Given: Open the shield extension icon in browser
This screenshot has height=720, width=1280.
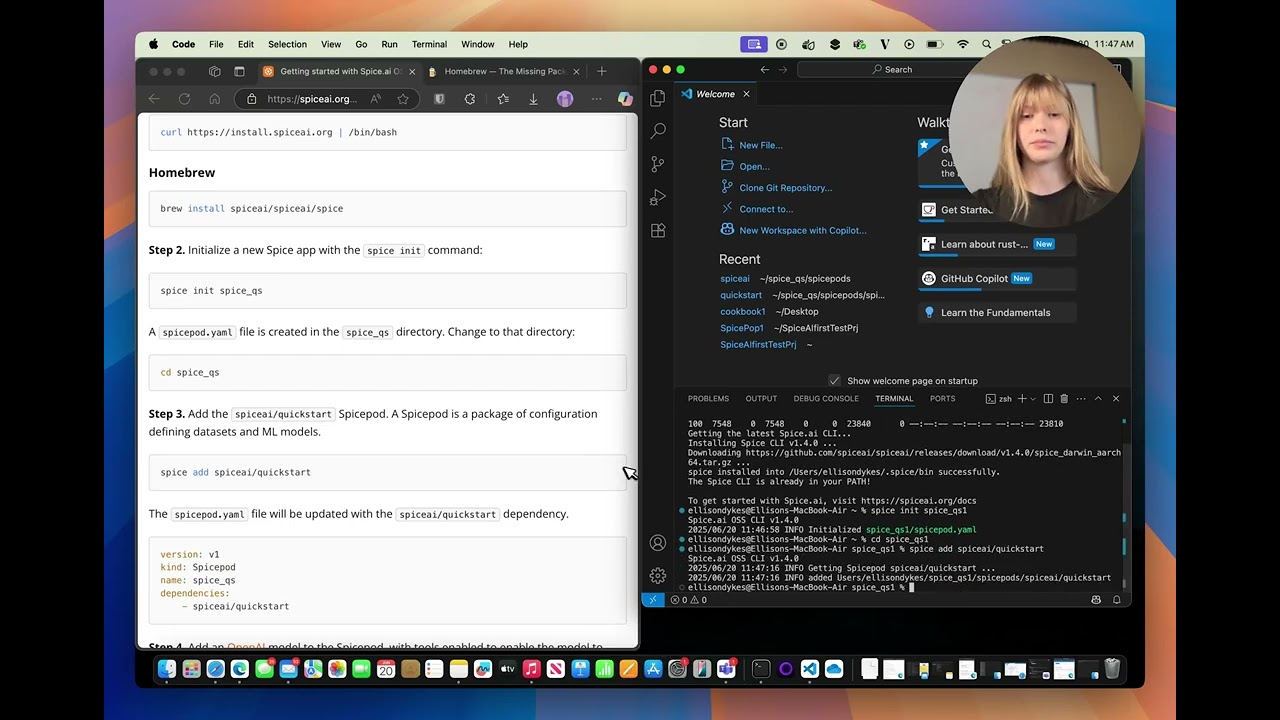Looking at the screenshot, I should pos(439,99).
